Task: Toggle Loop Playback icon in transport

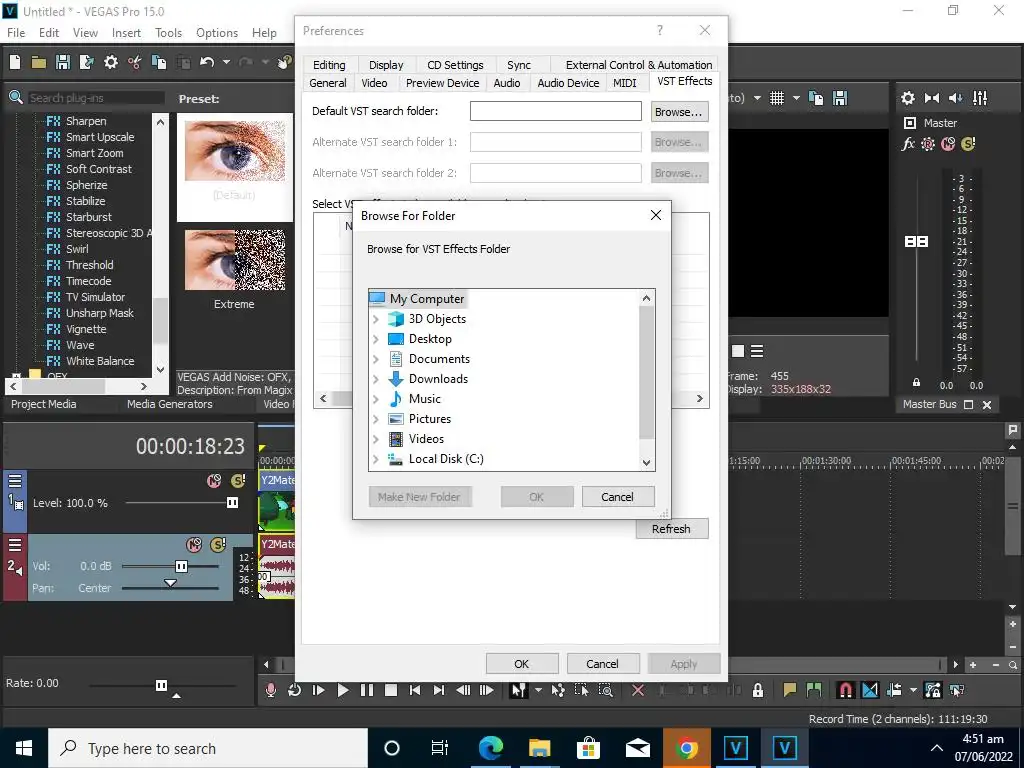Action: pos(295,690)
